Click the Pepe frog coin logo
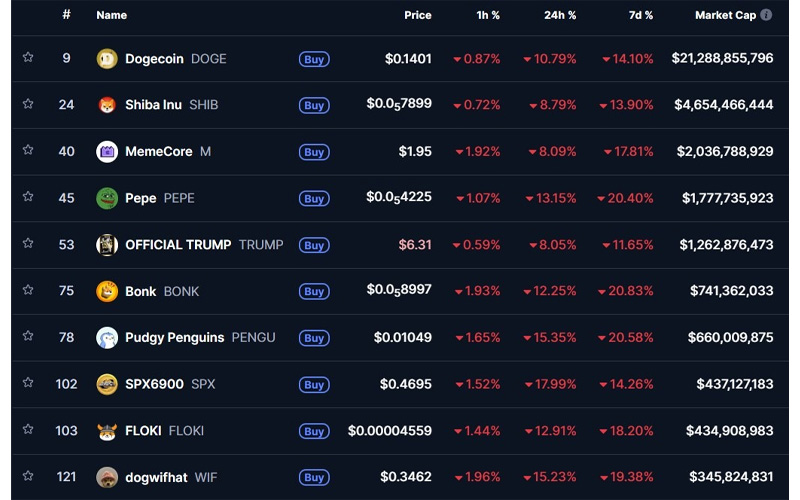The image size is (800, 500). [x=107, y=198]
